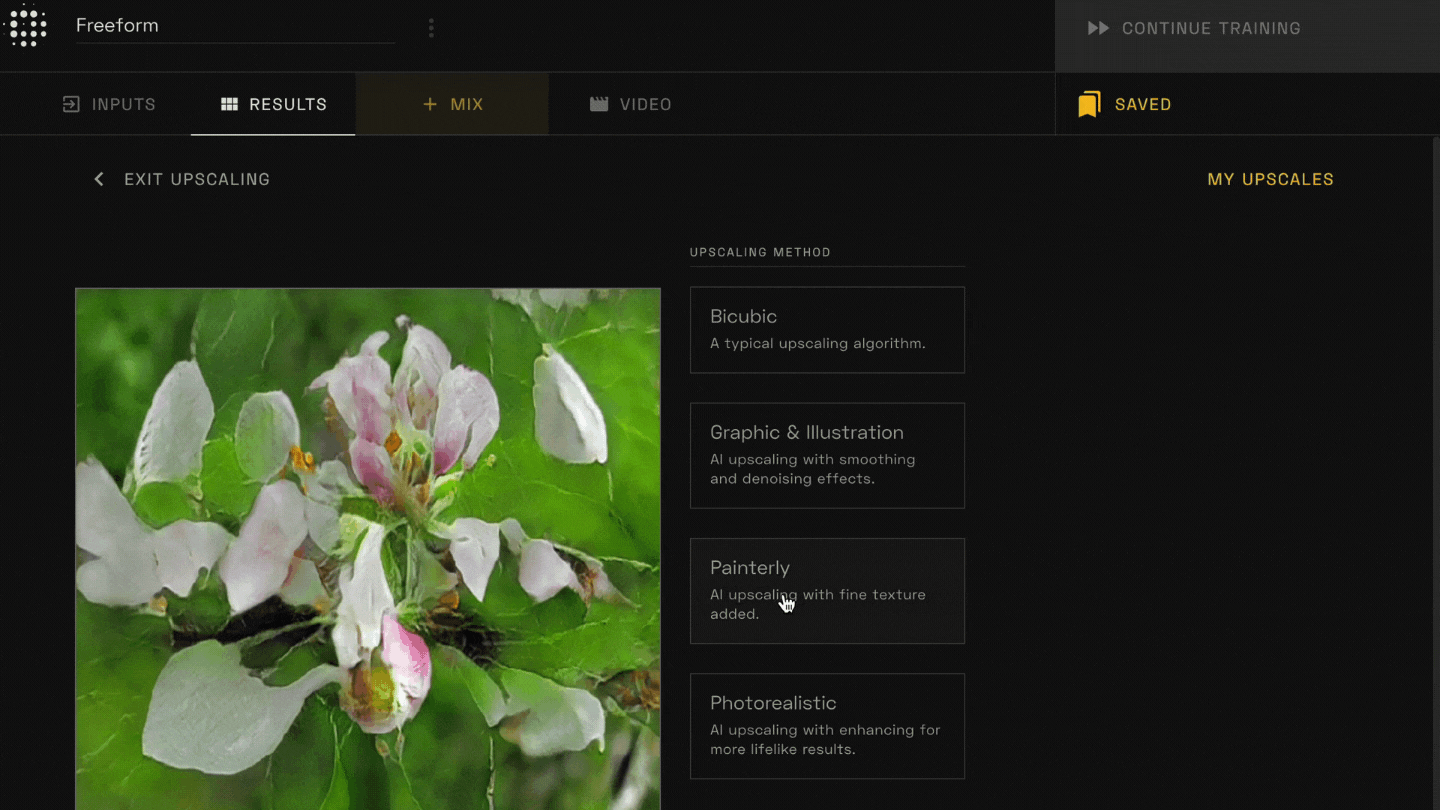The width and height of the screenshot is (1440, 810).
Task: Select the Bicubic upscaling method
Action: tap(827, 330)
